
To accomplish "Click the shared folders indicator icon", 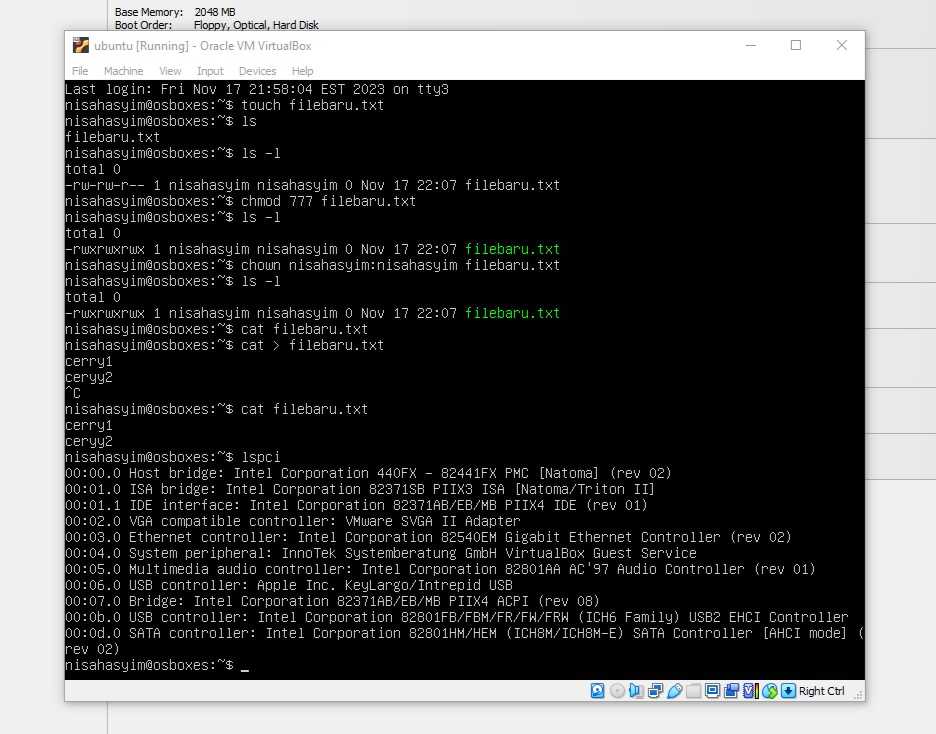I will point(693,691).
